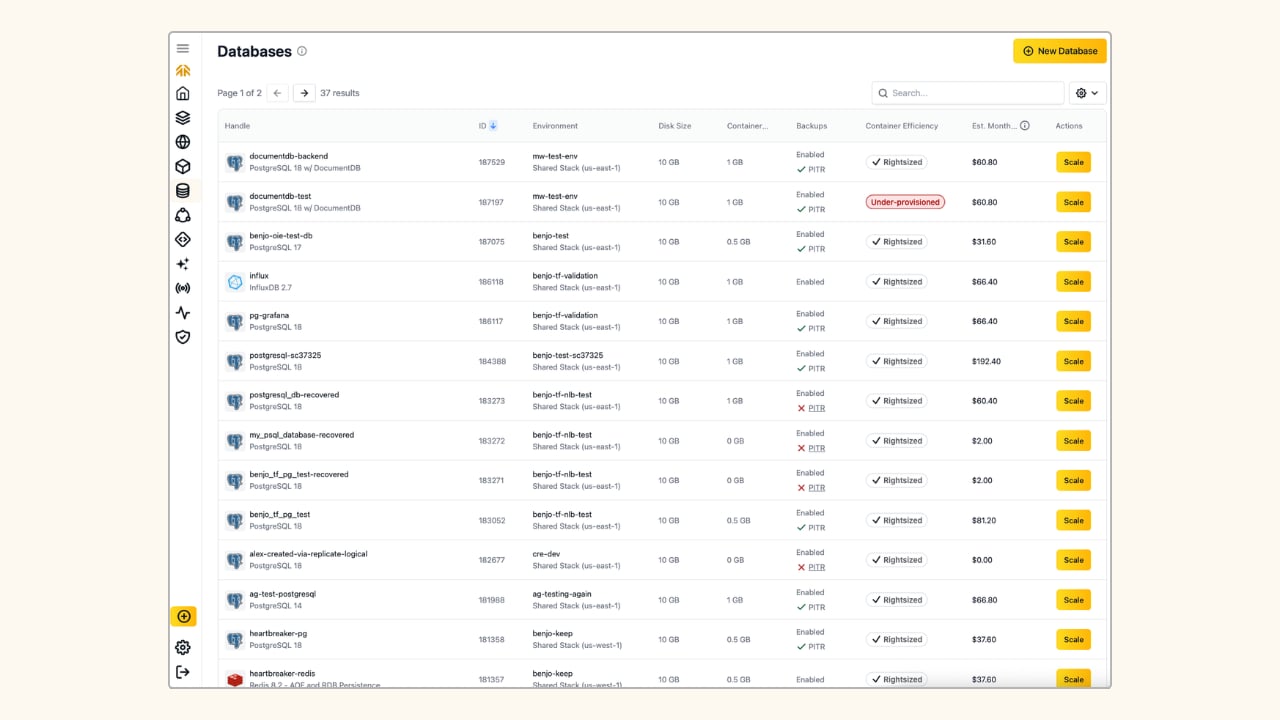Click PostgreSQL icon for ag-test-postgresql
1280x720 pixels.
point(235,600)
